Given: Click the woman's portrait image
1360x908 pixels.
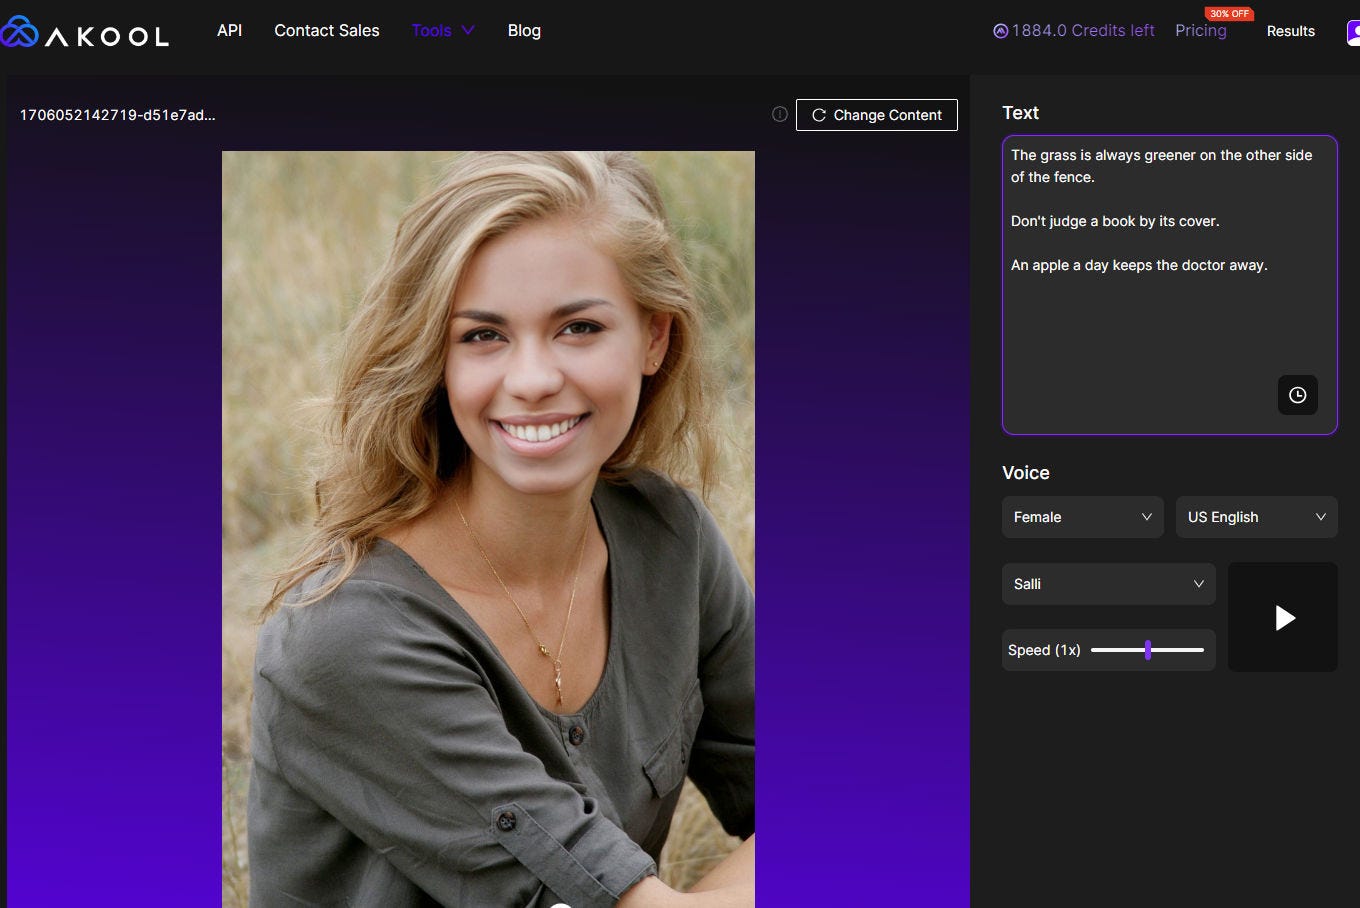Looking at the screenshot, I should 488,529.
